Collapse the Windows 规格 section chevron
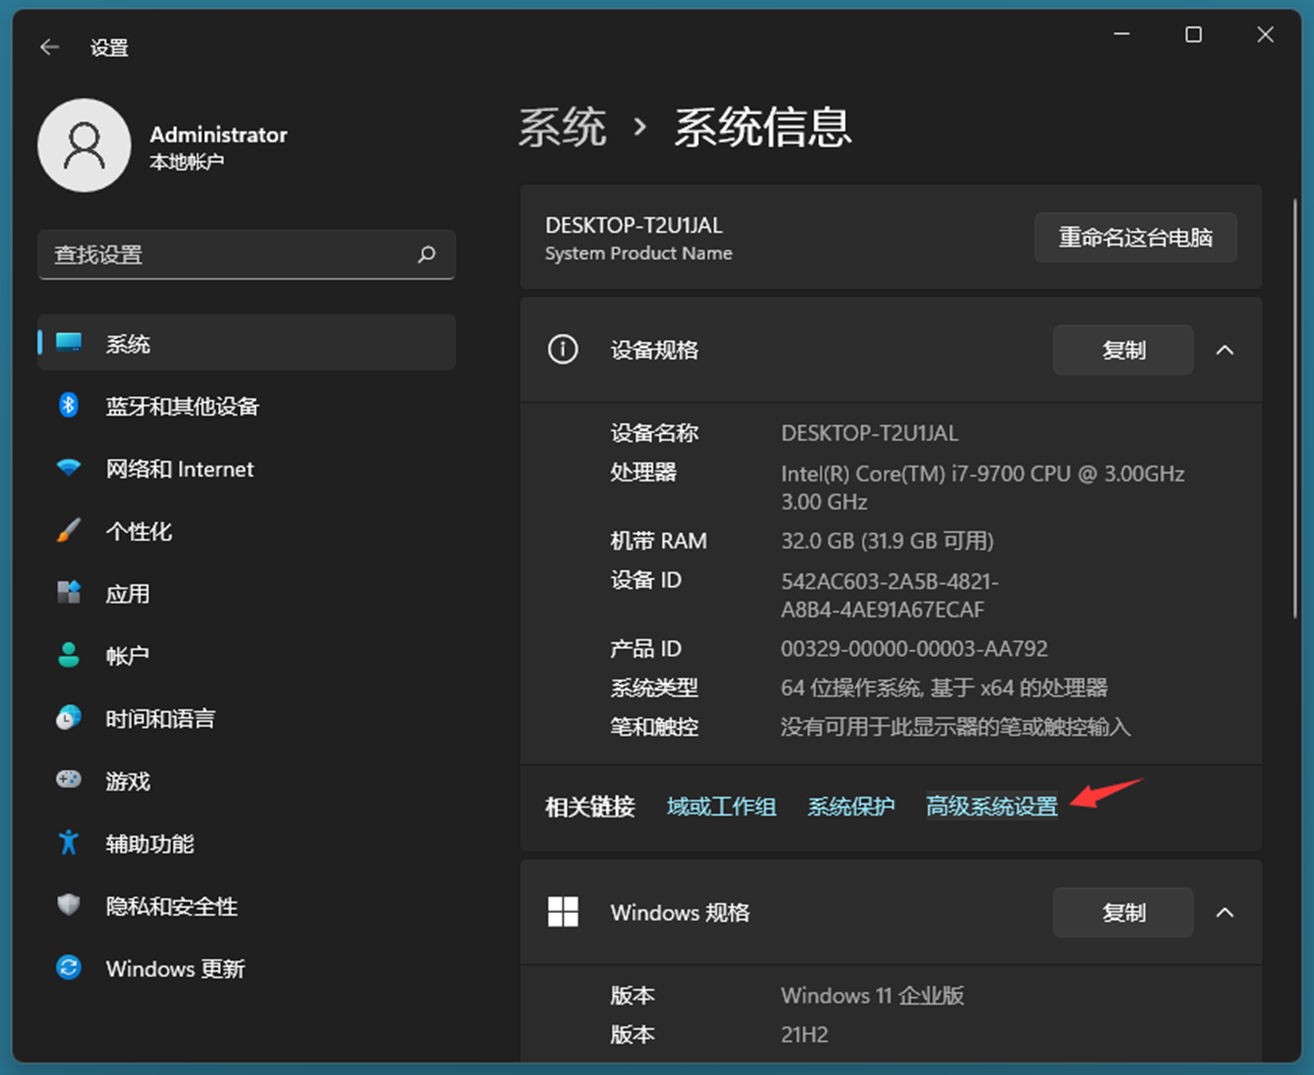 coord(1225,912)
